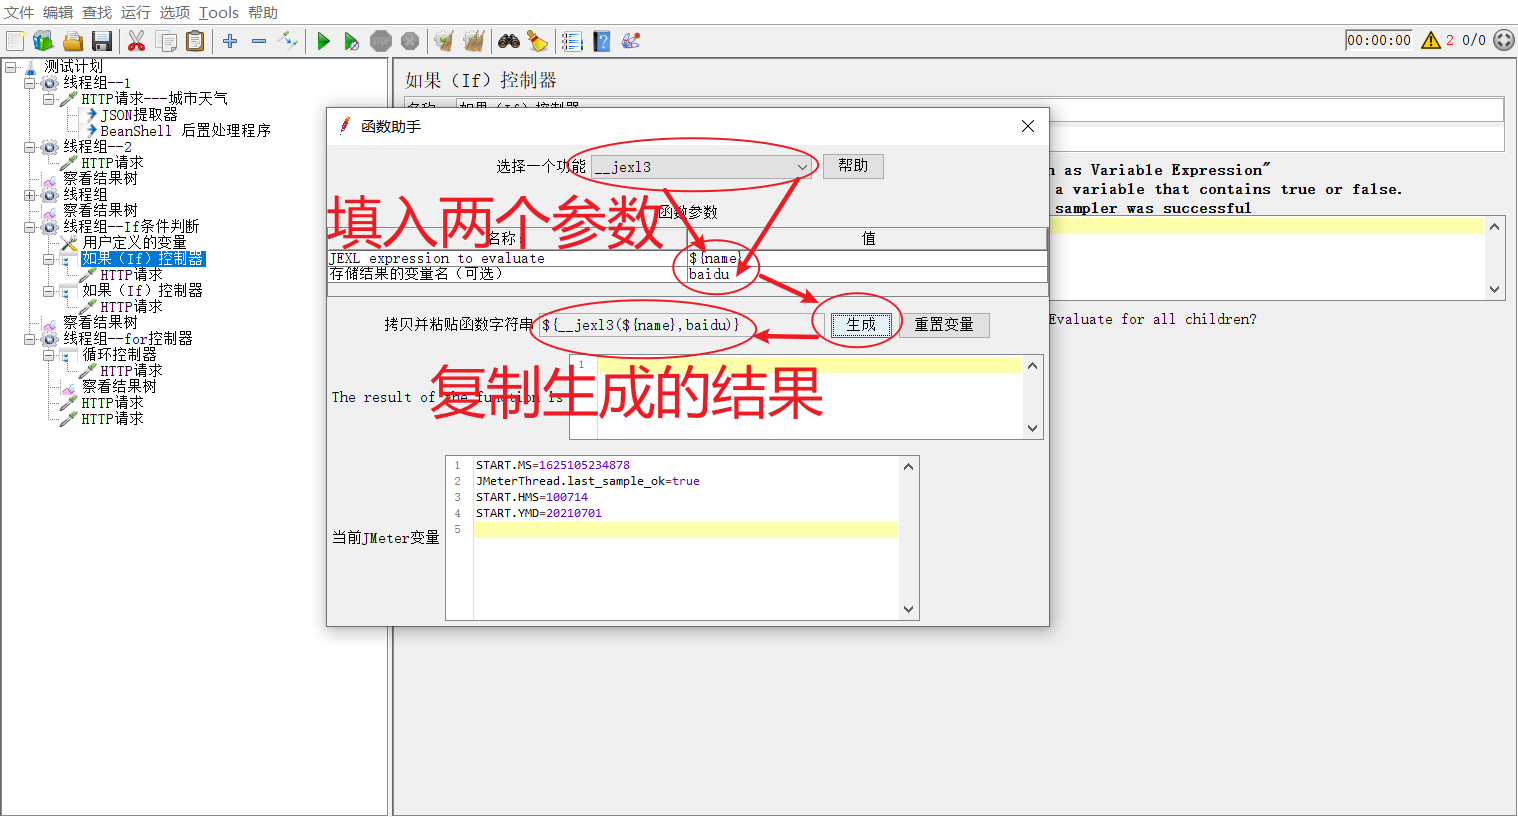Open a test plan file

click(72, 41)
